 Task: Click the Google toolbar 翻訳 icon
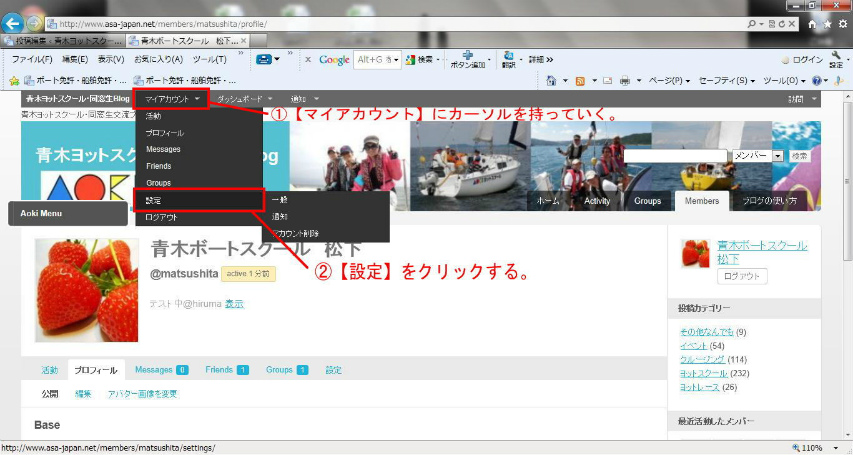tap(509, 60)
